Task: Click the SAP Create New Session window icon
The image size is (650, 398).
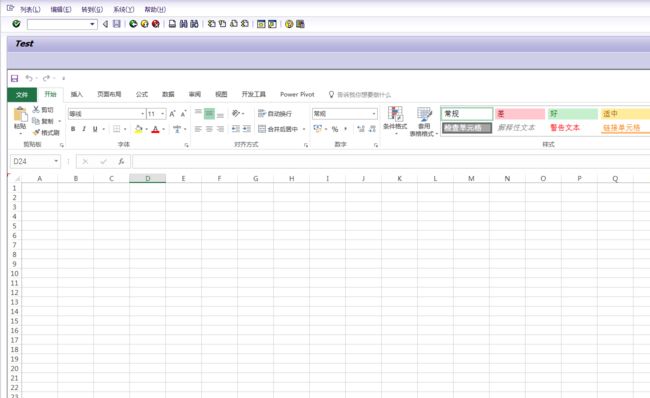Action: click(261, 24)
